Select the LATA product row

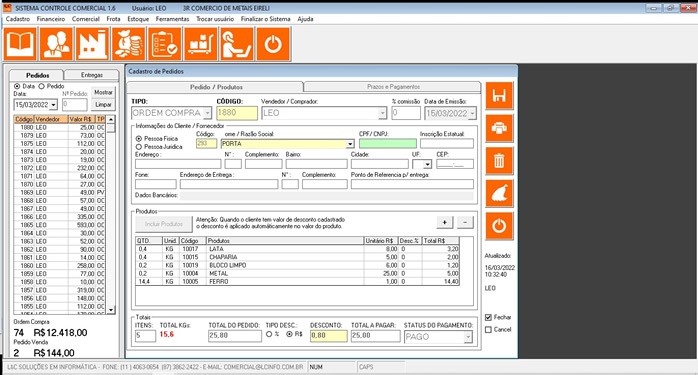297,249
